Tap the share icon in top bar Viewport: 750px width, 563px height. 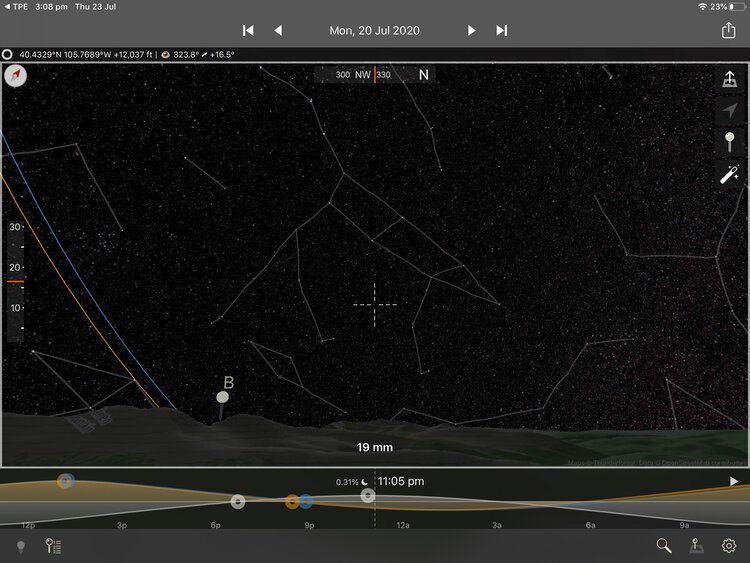[728, 30]
